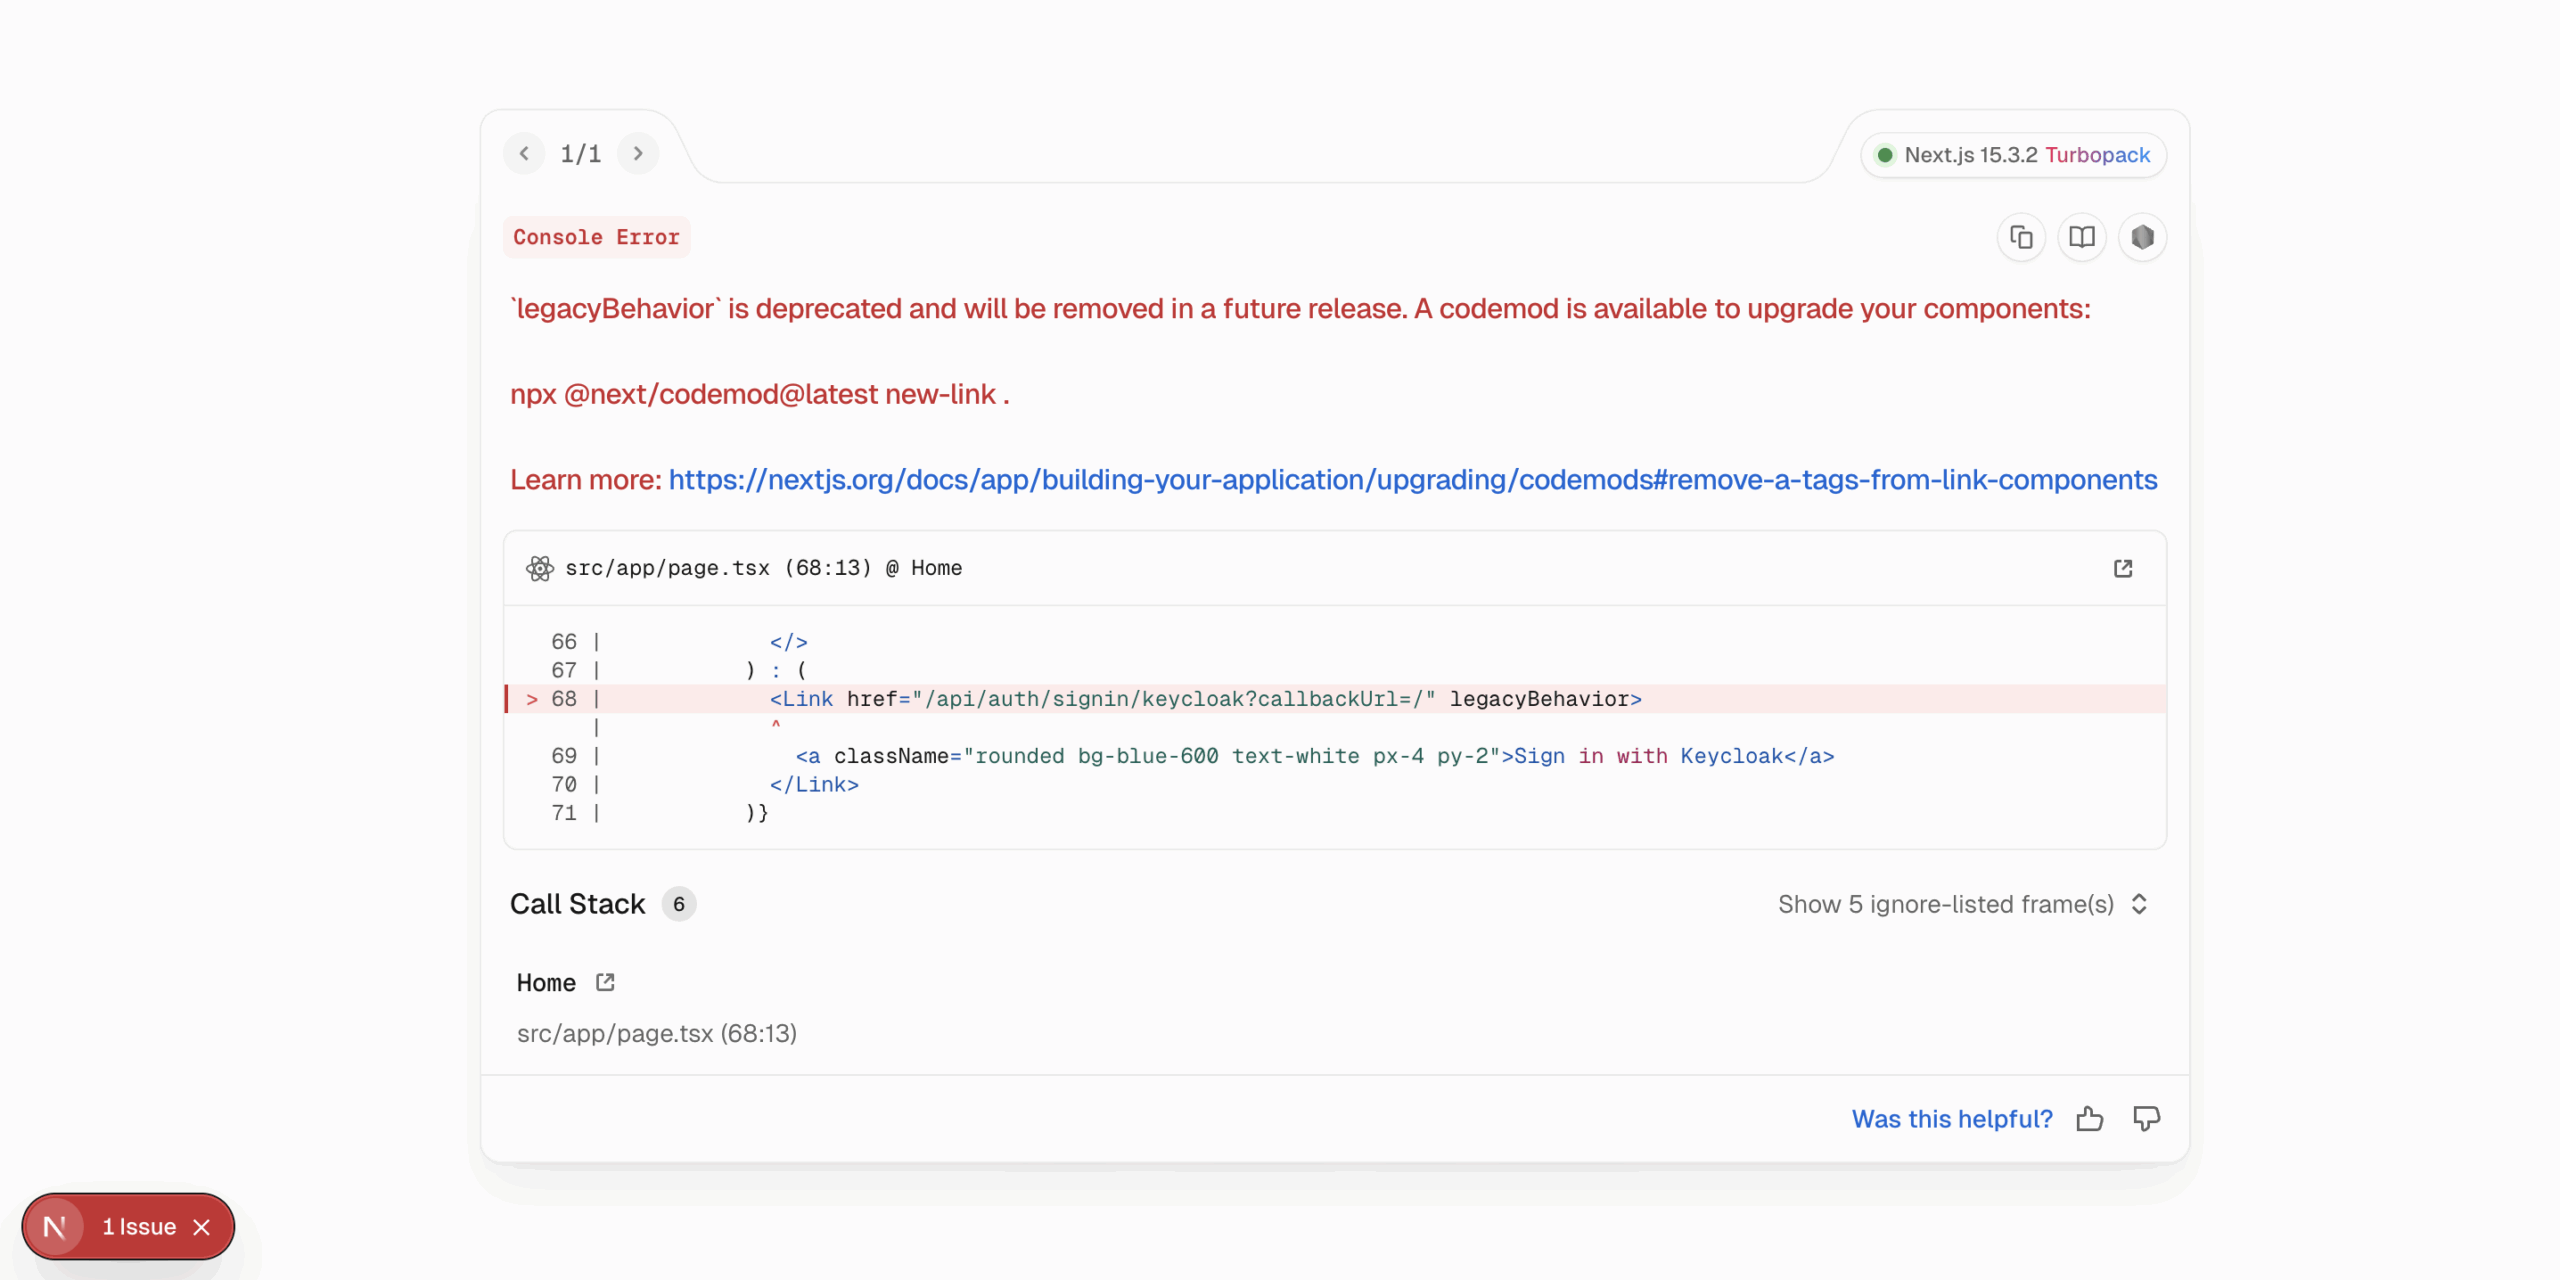Click React atom icon beside file path
The height and width of the screenshot is (1280, 2560).
click(540, 568)
